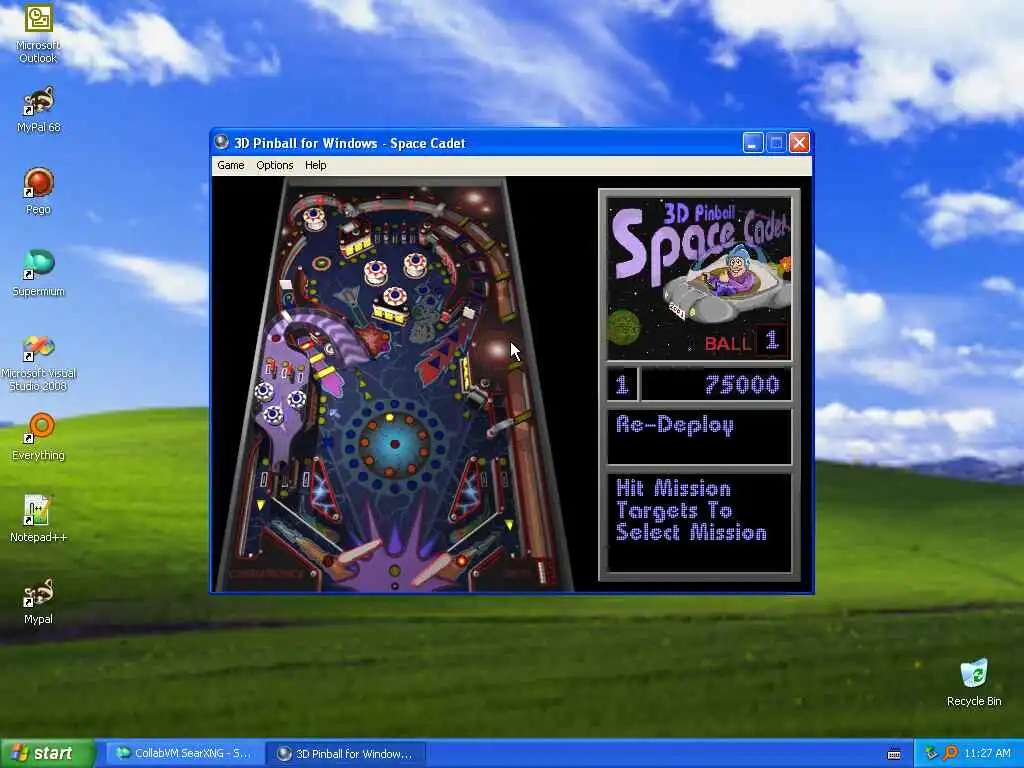Image resolution: width=1024 pixels, height=768 pixels.
Task: Click the Space Cadet logo artwork
Action: pos(699,278)
